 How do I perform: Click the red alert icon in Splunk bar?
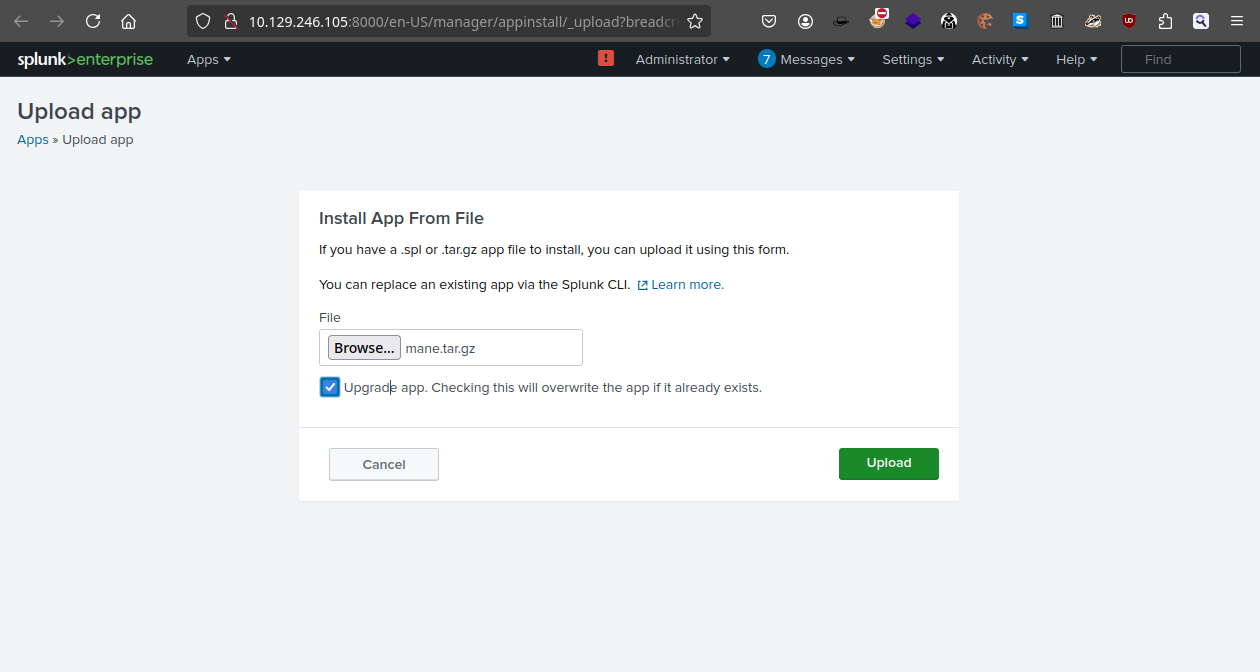[606, 59]
